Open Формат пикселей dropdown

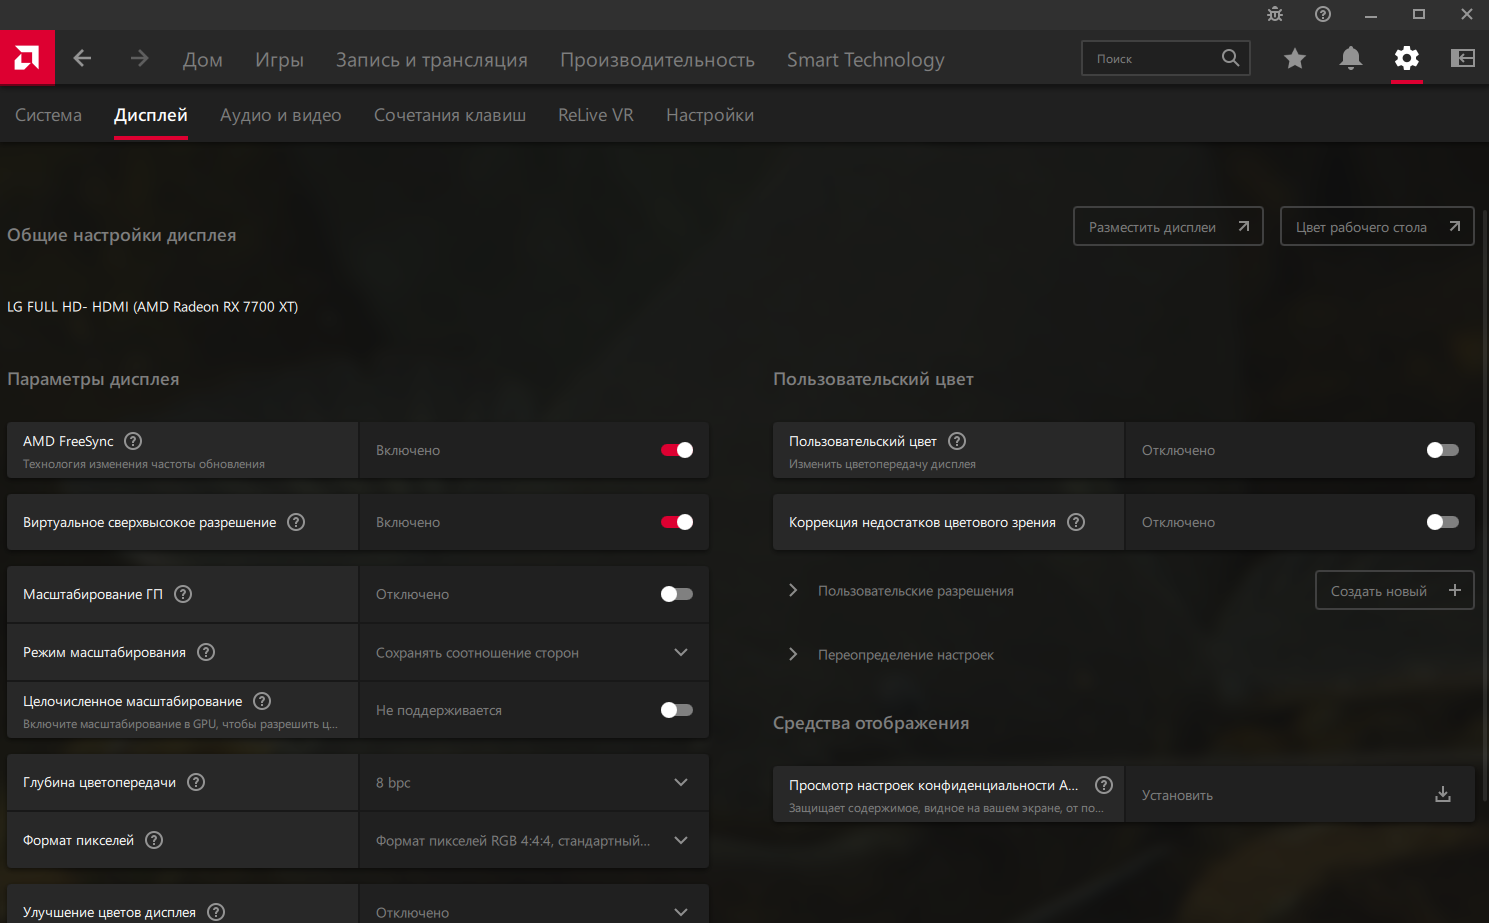point(534,840)
